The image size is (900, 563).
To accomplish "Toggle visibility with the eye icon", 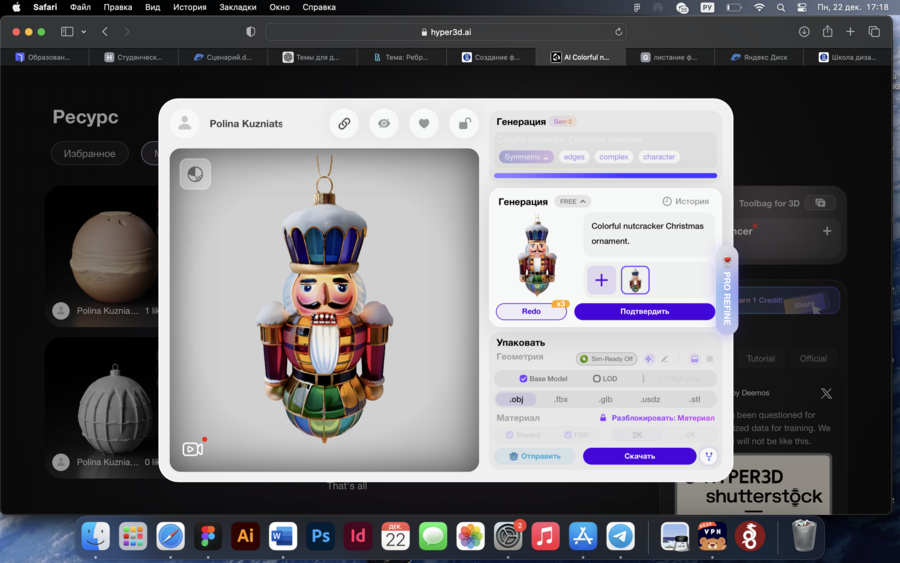I will pos(384,123).
